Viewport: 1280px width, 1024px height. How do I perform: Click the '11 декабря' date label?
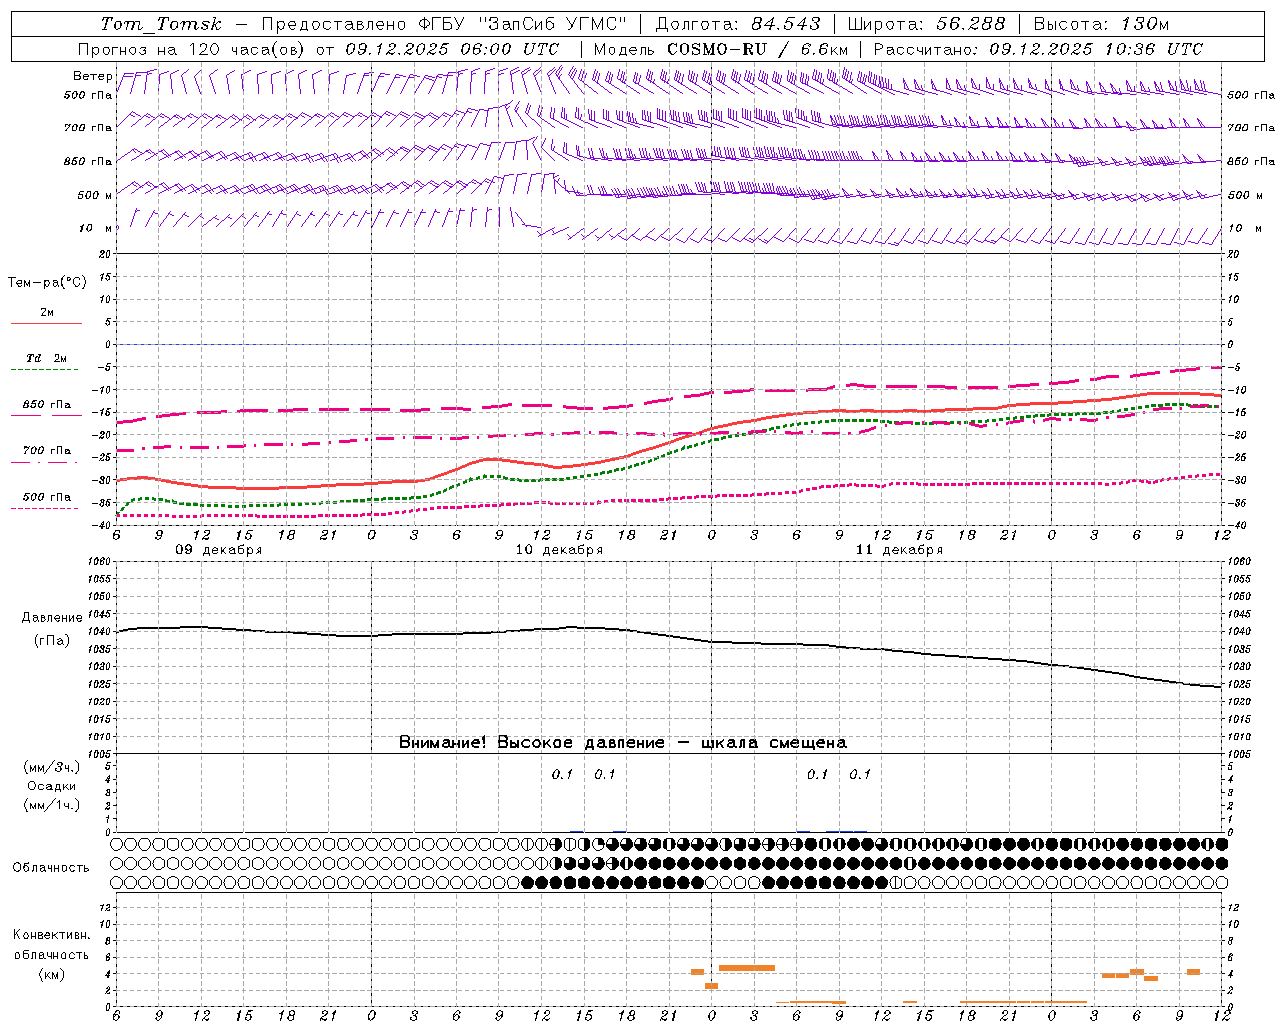click(899, 550)
